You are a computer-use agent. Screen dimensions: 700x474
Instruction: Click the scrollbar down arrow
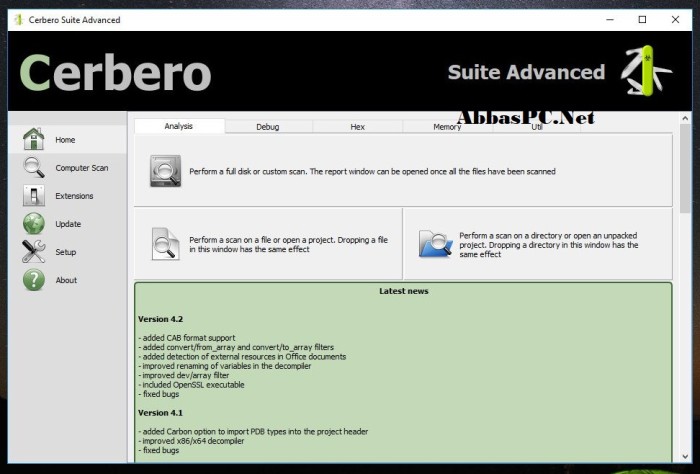tap(685, 456)
